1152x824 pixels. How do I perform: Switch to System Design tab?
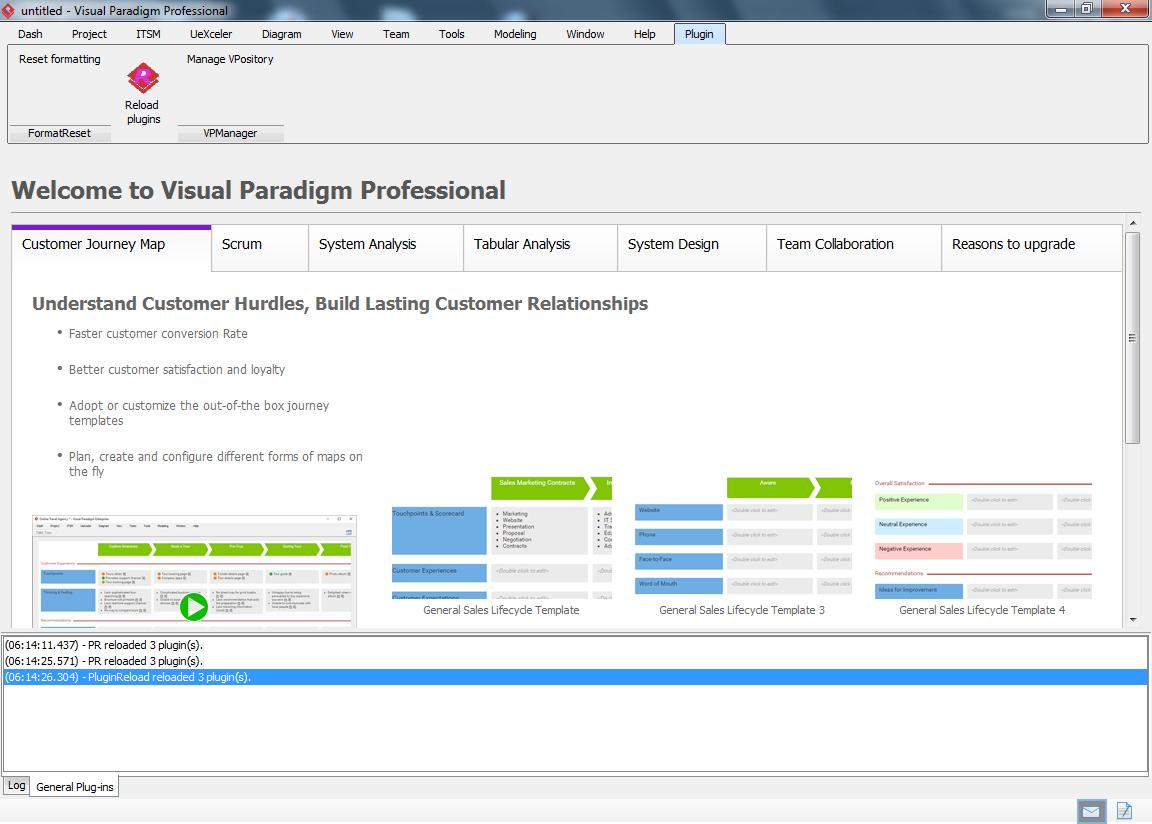coord(691,247)
